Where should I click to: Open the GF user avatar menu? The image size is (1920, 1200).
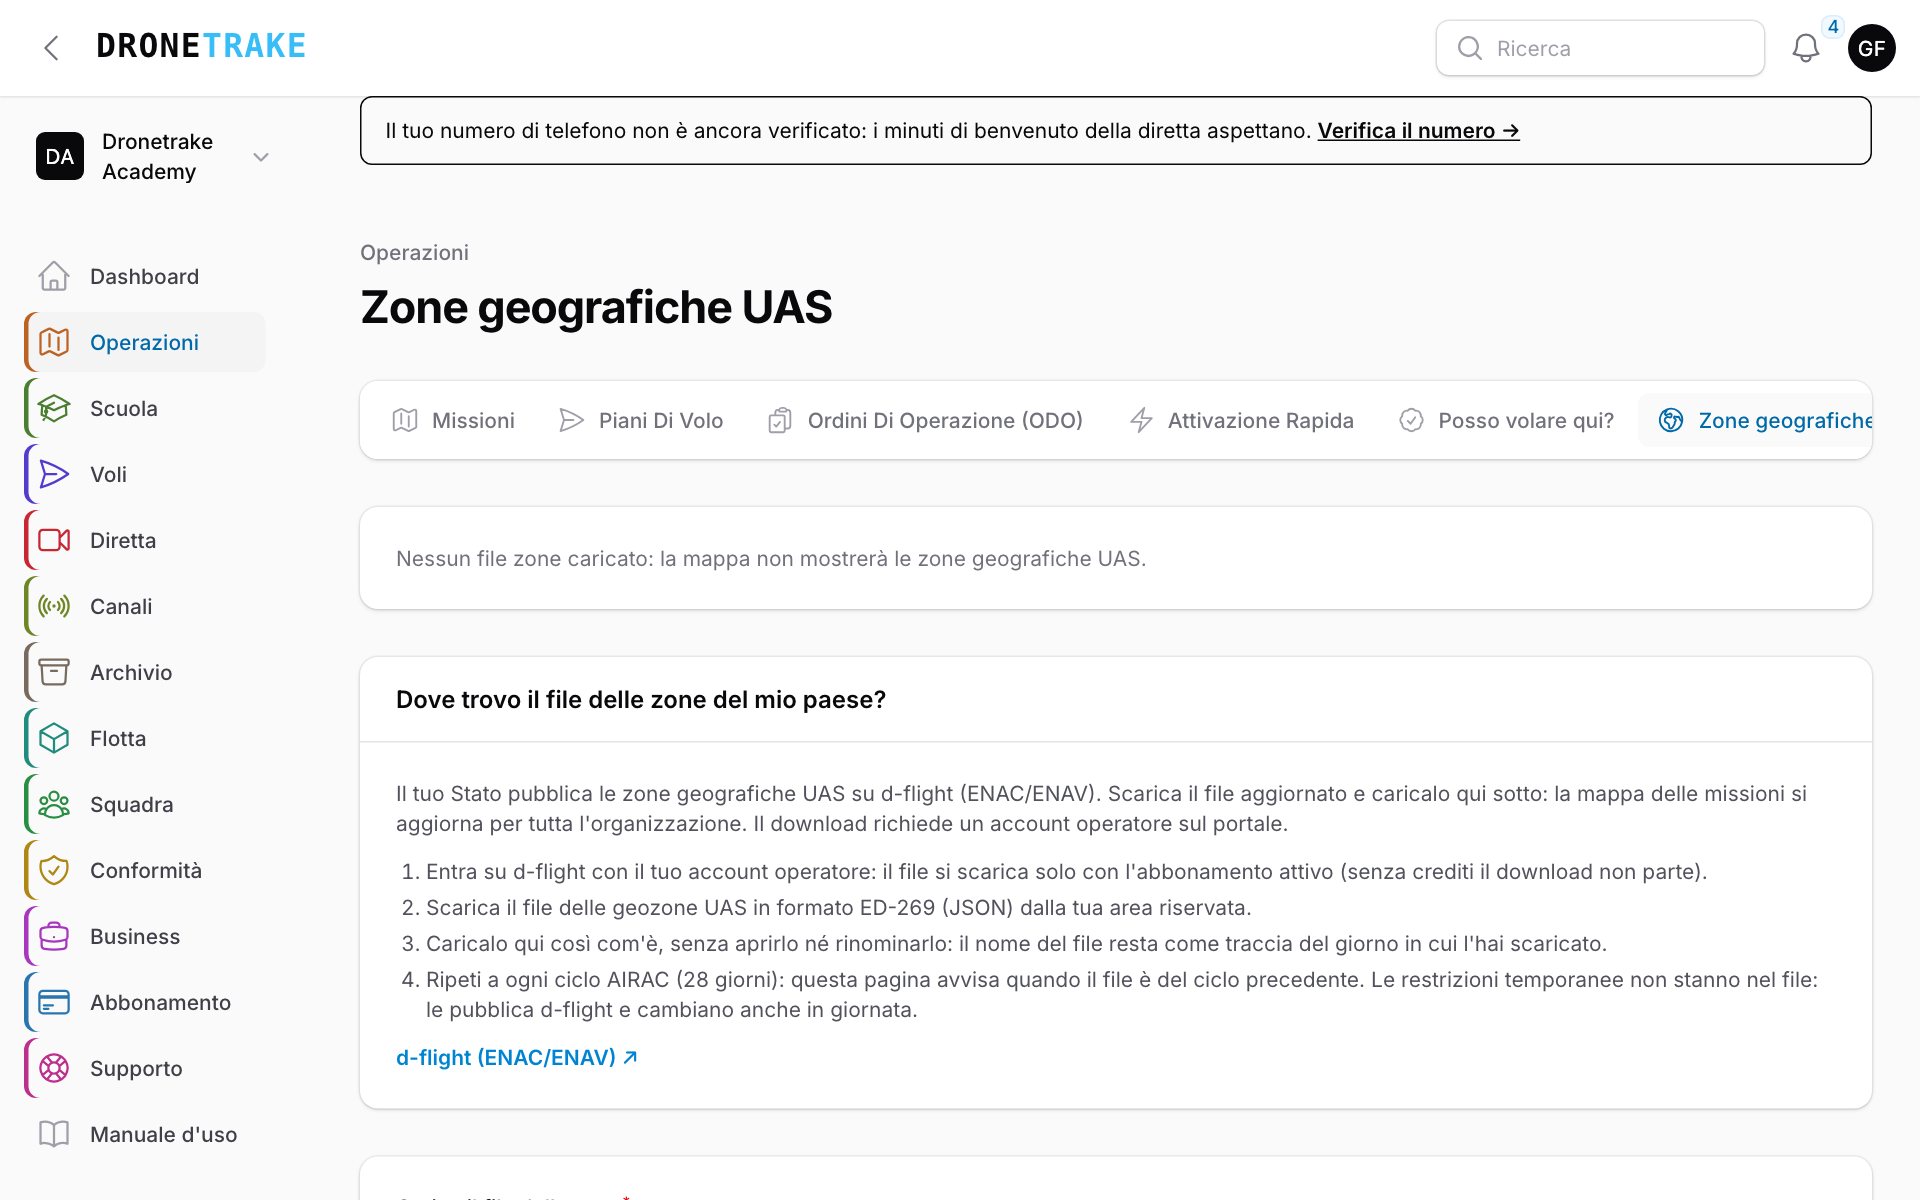(x=1871, y=48)
